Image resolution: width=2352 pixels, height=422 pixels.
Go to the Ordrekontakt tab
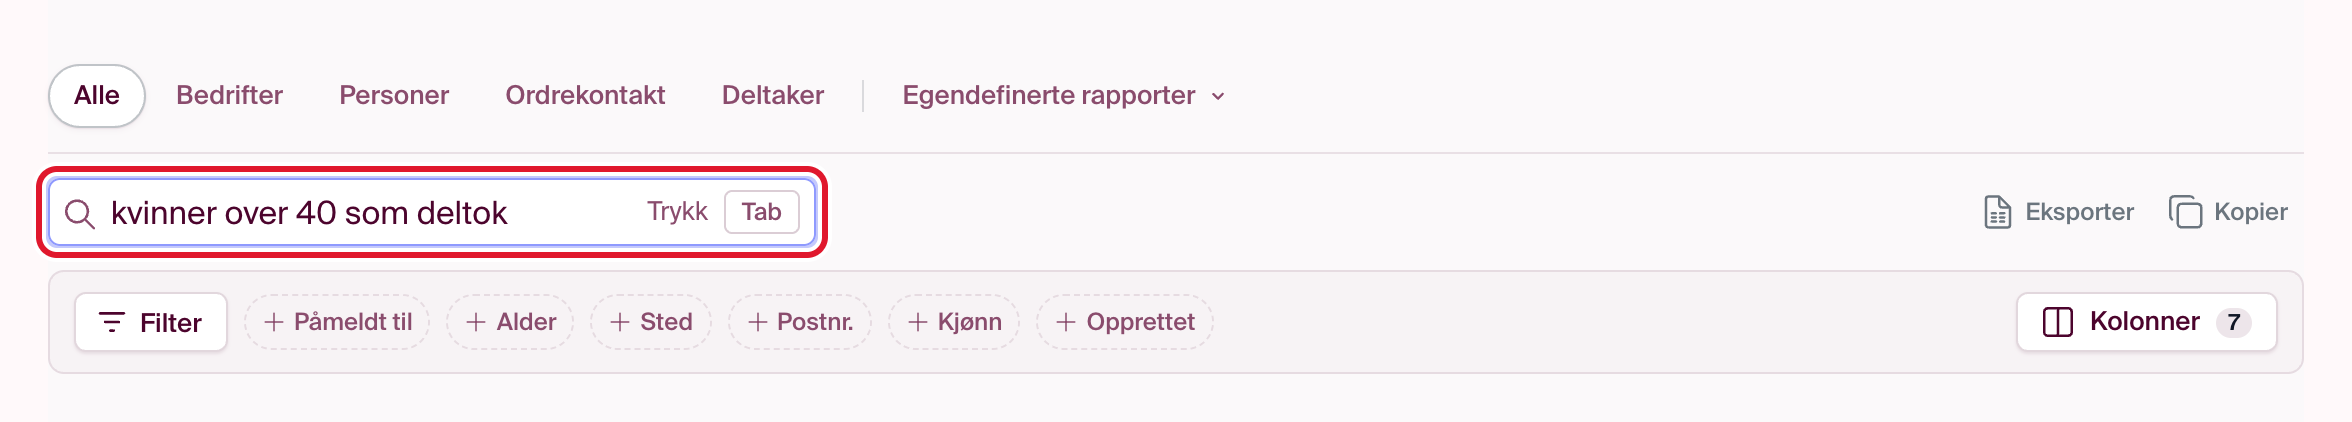(x=585, y=96)
